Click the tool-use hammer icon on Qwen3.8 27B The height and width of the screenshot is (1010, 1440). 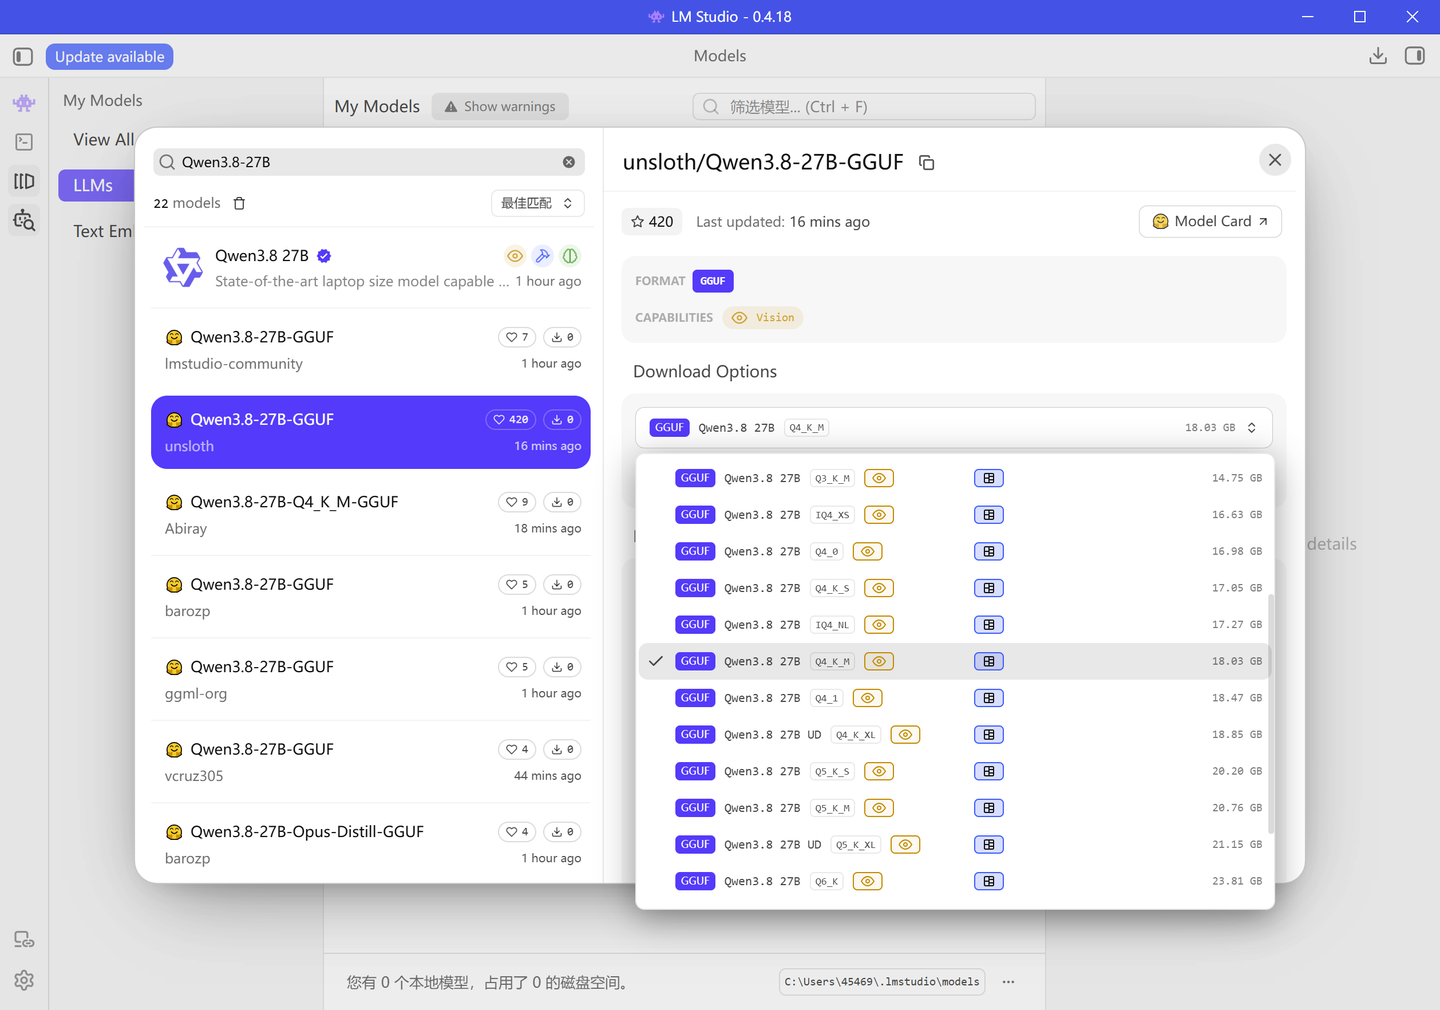click(542, 256)
